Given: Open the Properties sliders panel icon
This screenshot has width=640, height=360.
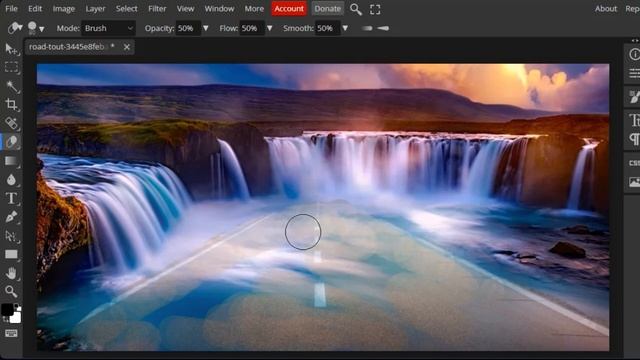Looking at the screenshot, I should (x=634, y=73).
